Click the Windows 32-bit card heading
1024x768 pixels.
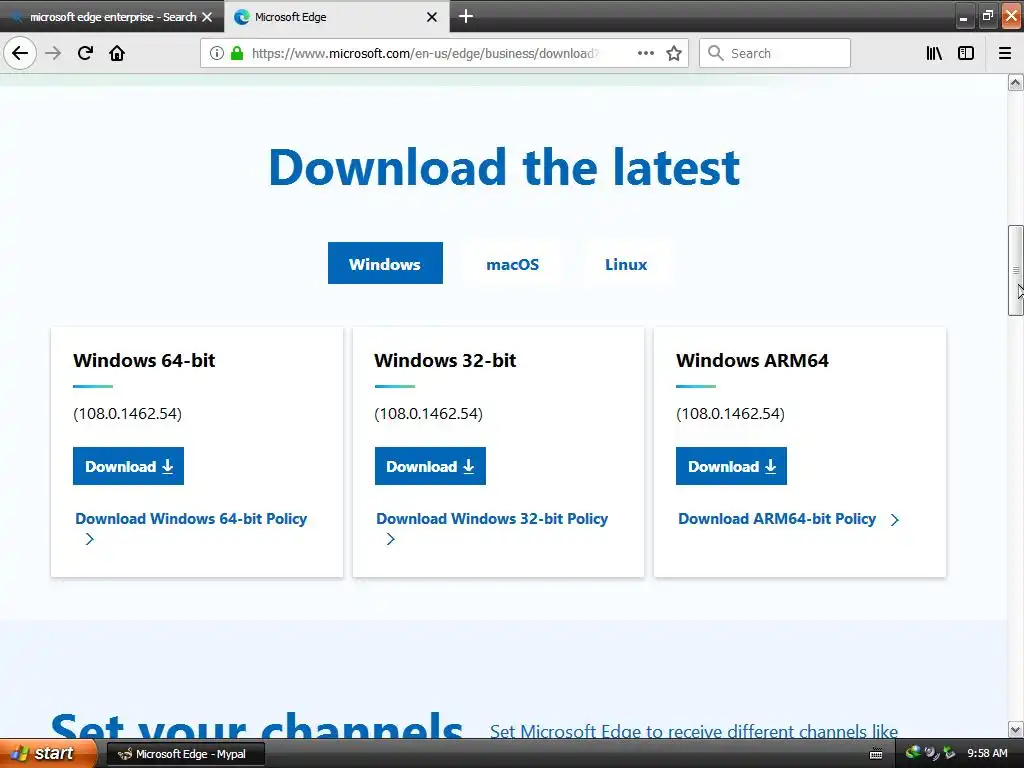445,360
